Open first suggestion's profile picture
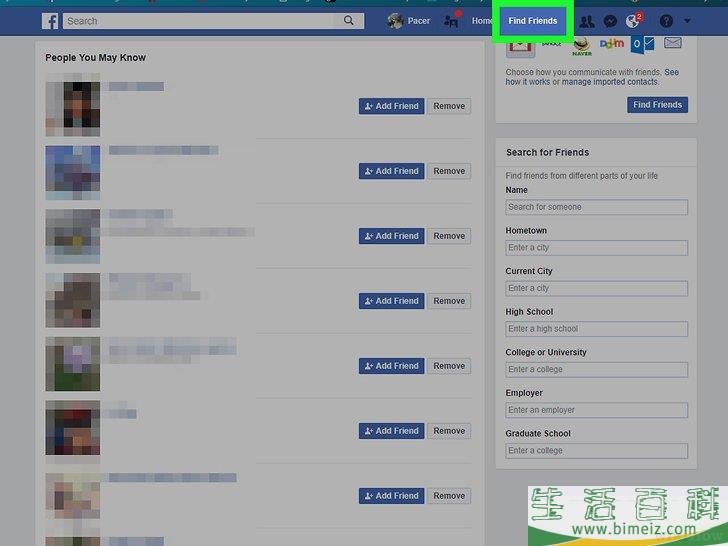This screenshot has width=728, height=546. coord(72,109)
